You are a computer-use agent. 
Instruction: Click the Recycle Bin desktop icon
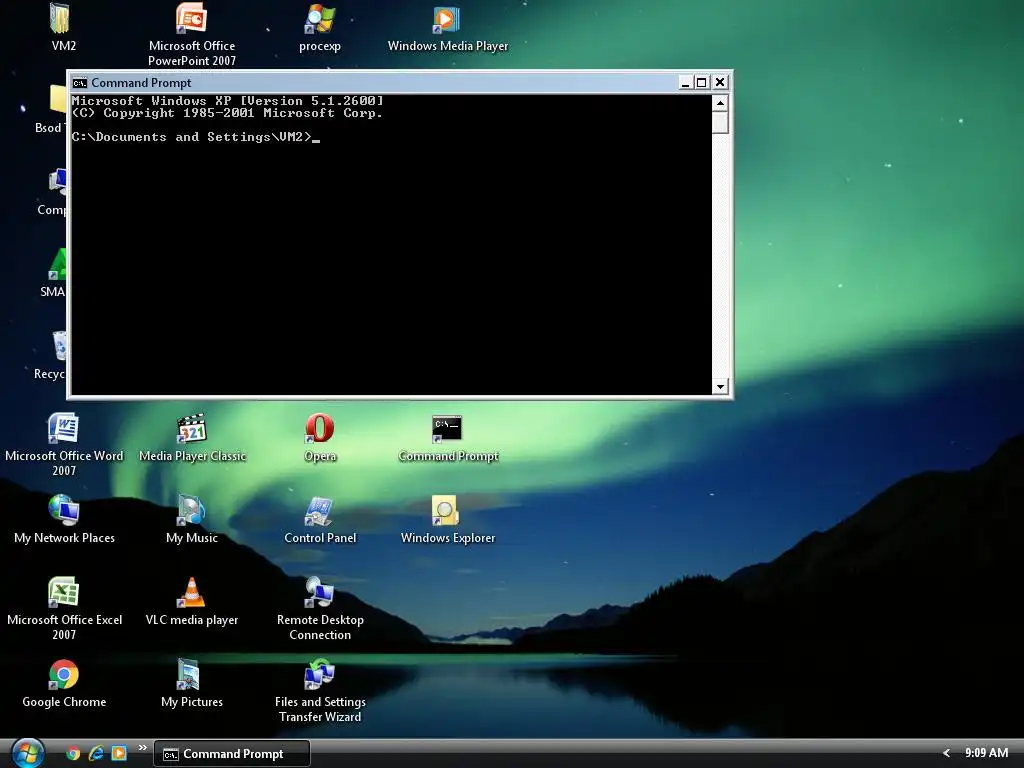point(59,346)
